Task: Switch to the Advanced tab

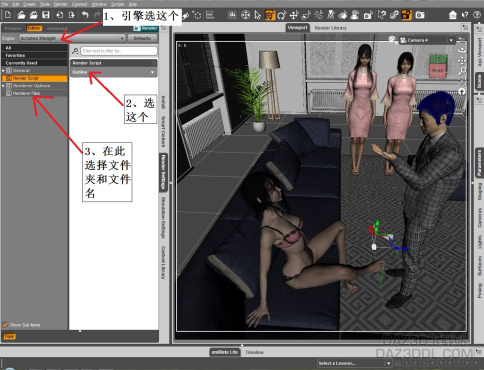Action: pyautogui.click(x=57, y=29)
